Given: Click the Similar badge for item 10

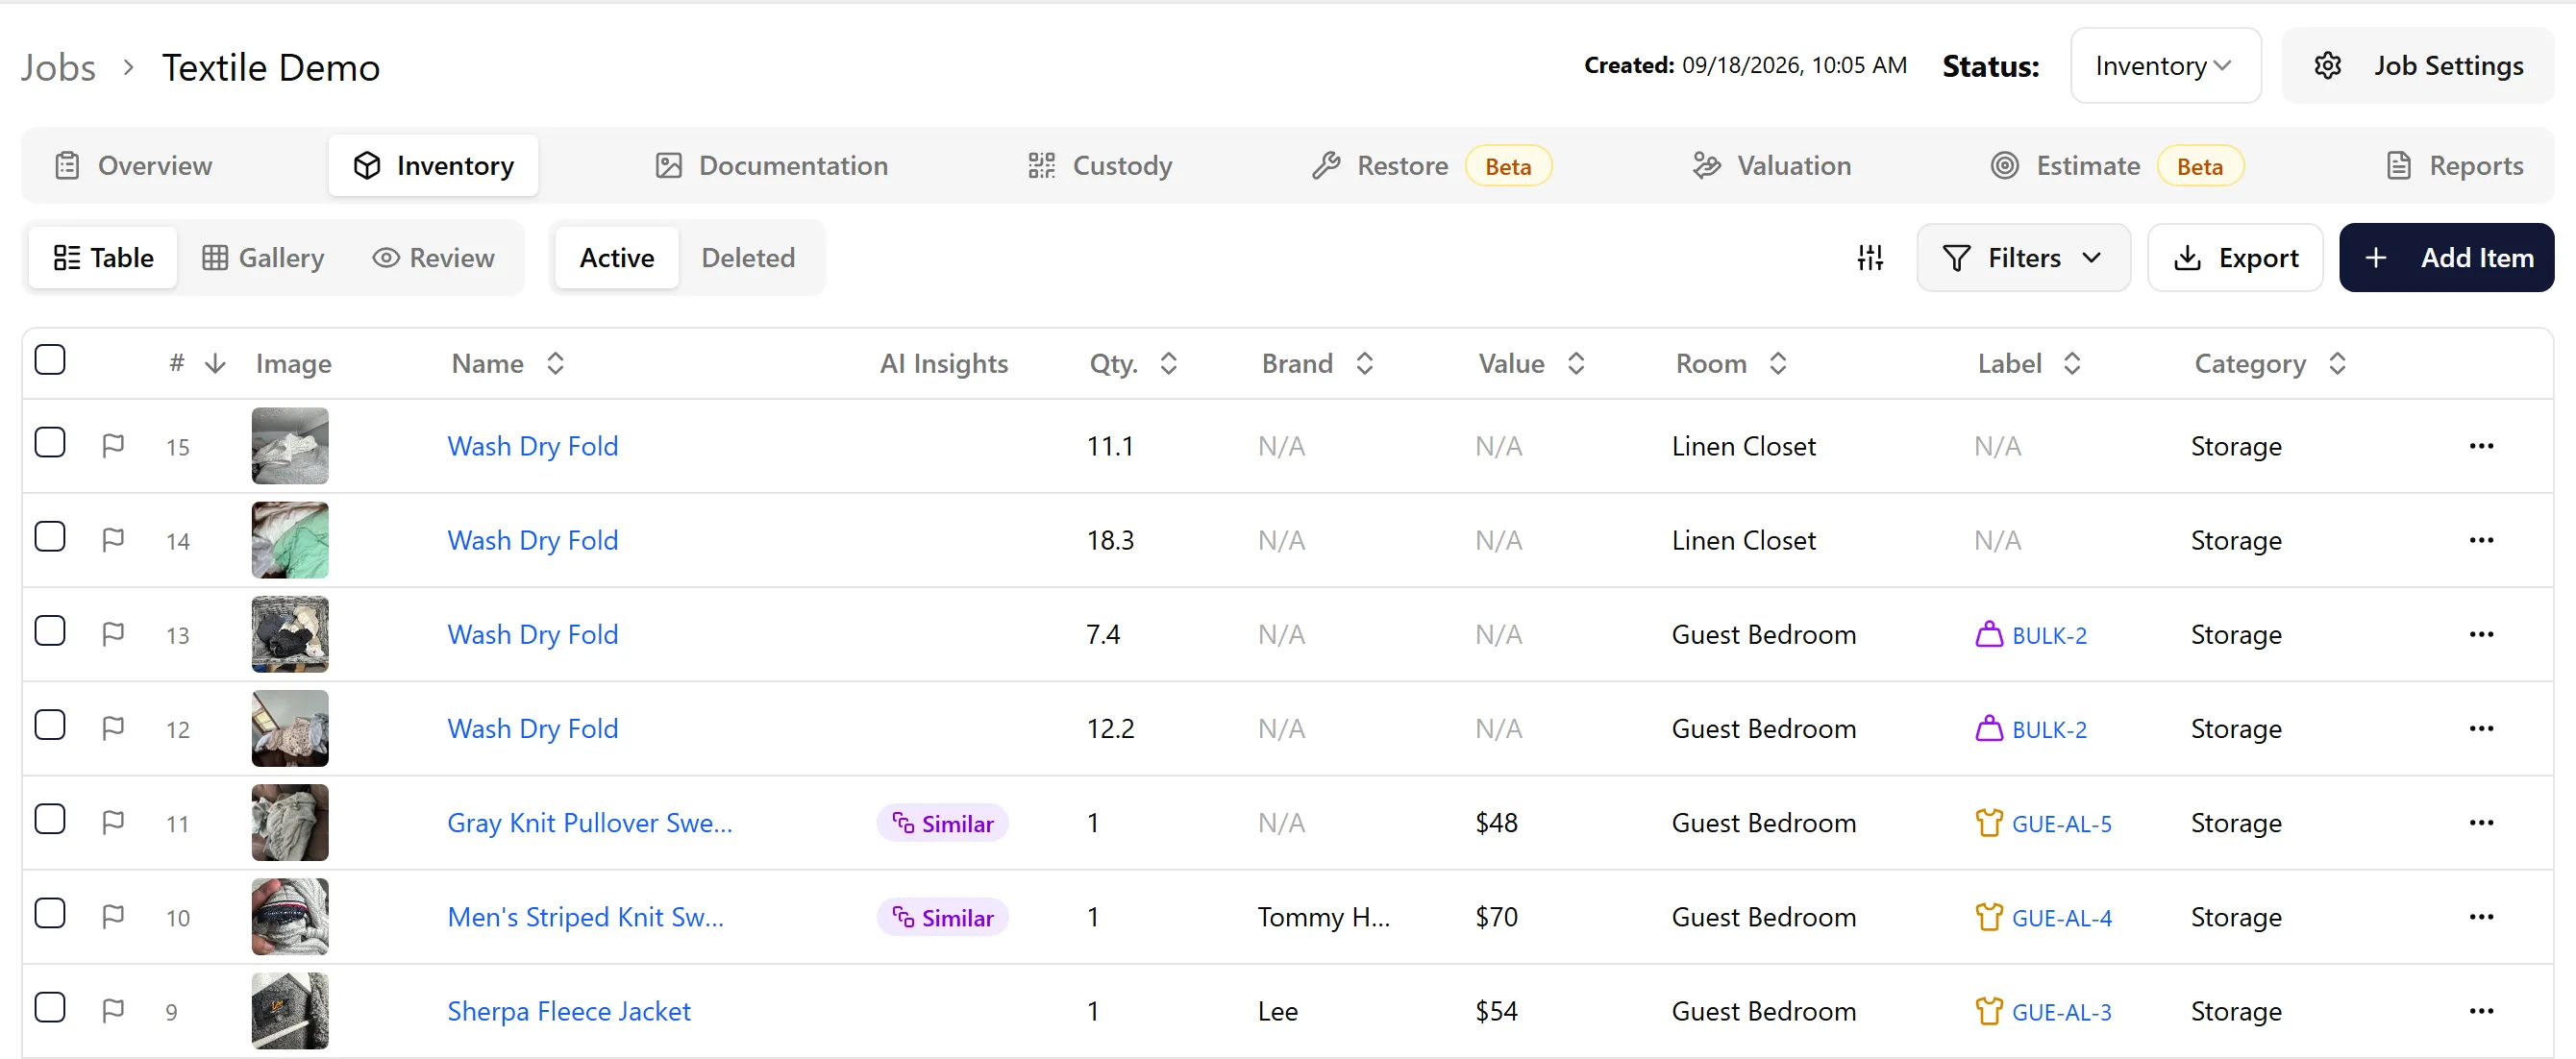Looking at the screenshot, I should 943,917.
